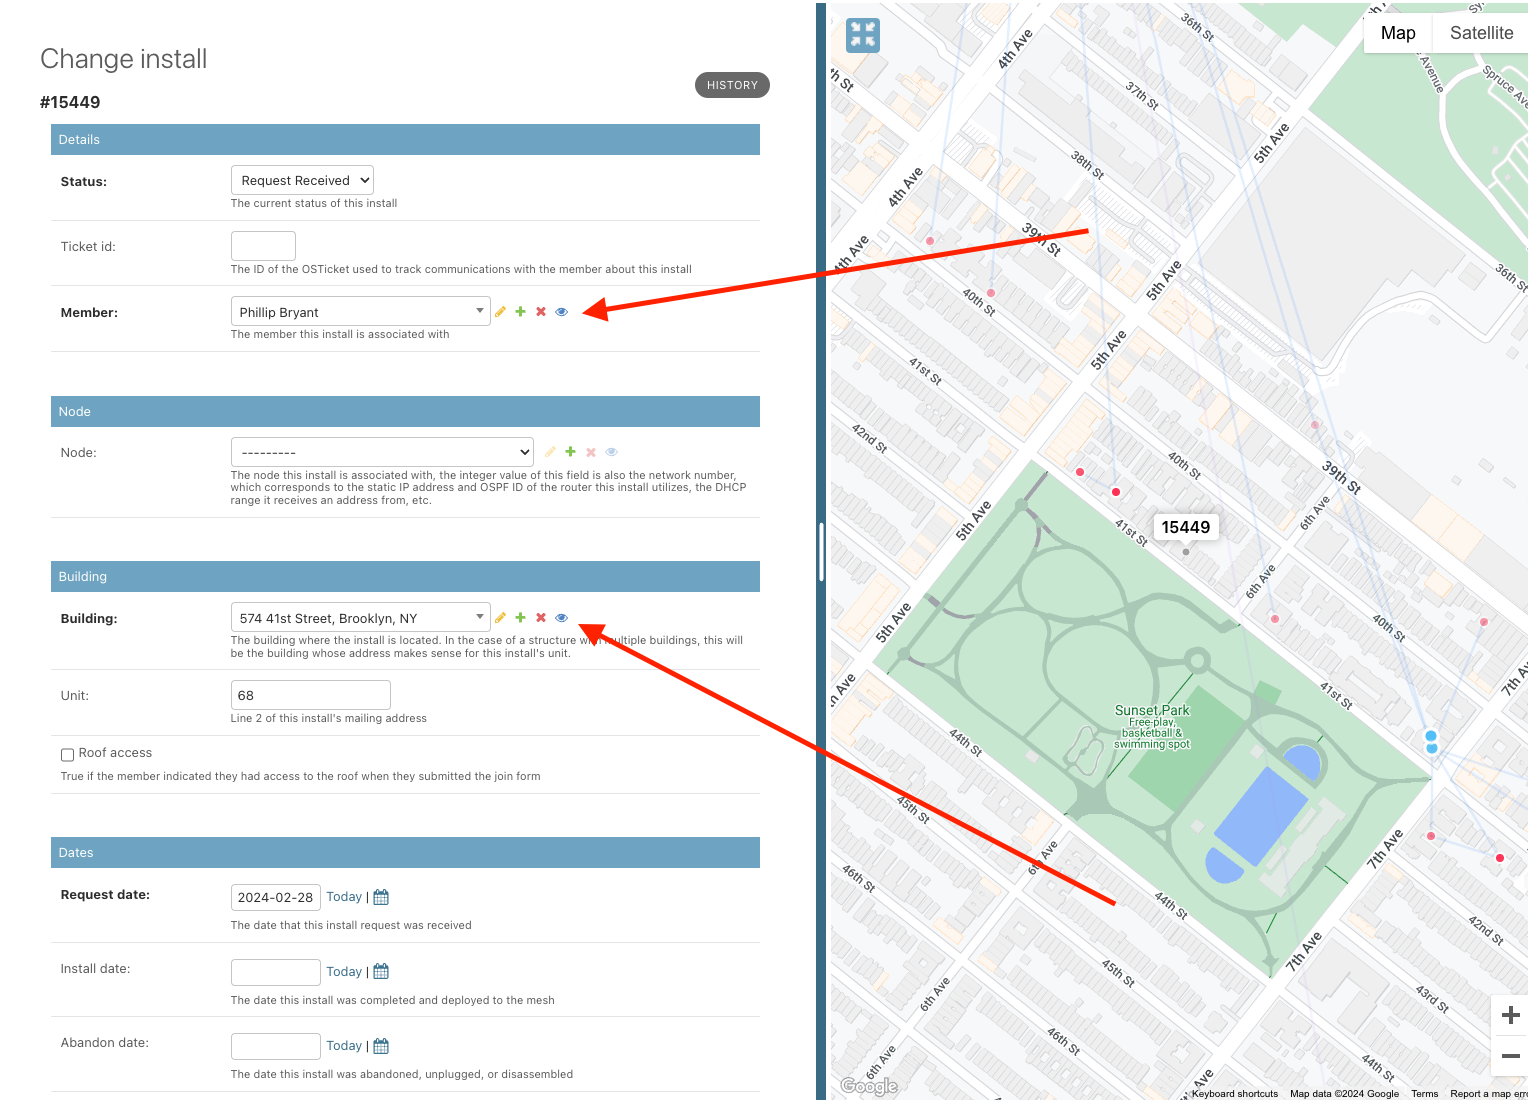This screenshot has width=1528, height=1110.
Task: Switch the map to Satellite view
Action: tap(1481, 33)
